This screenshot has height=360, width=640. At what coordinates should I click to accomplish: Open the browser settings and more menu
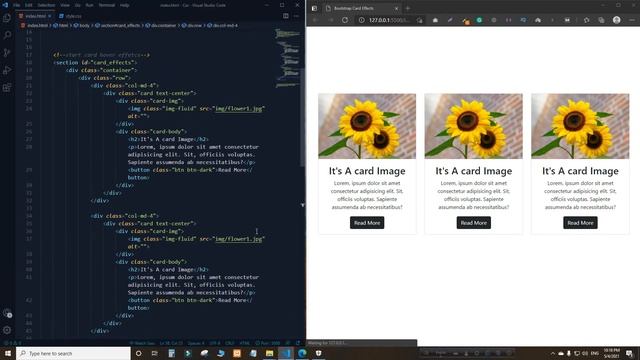[x=631, y=20]
